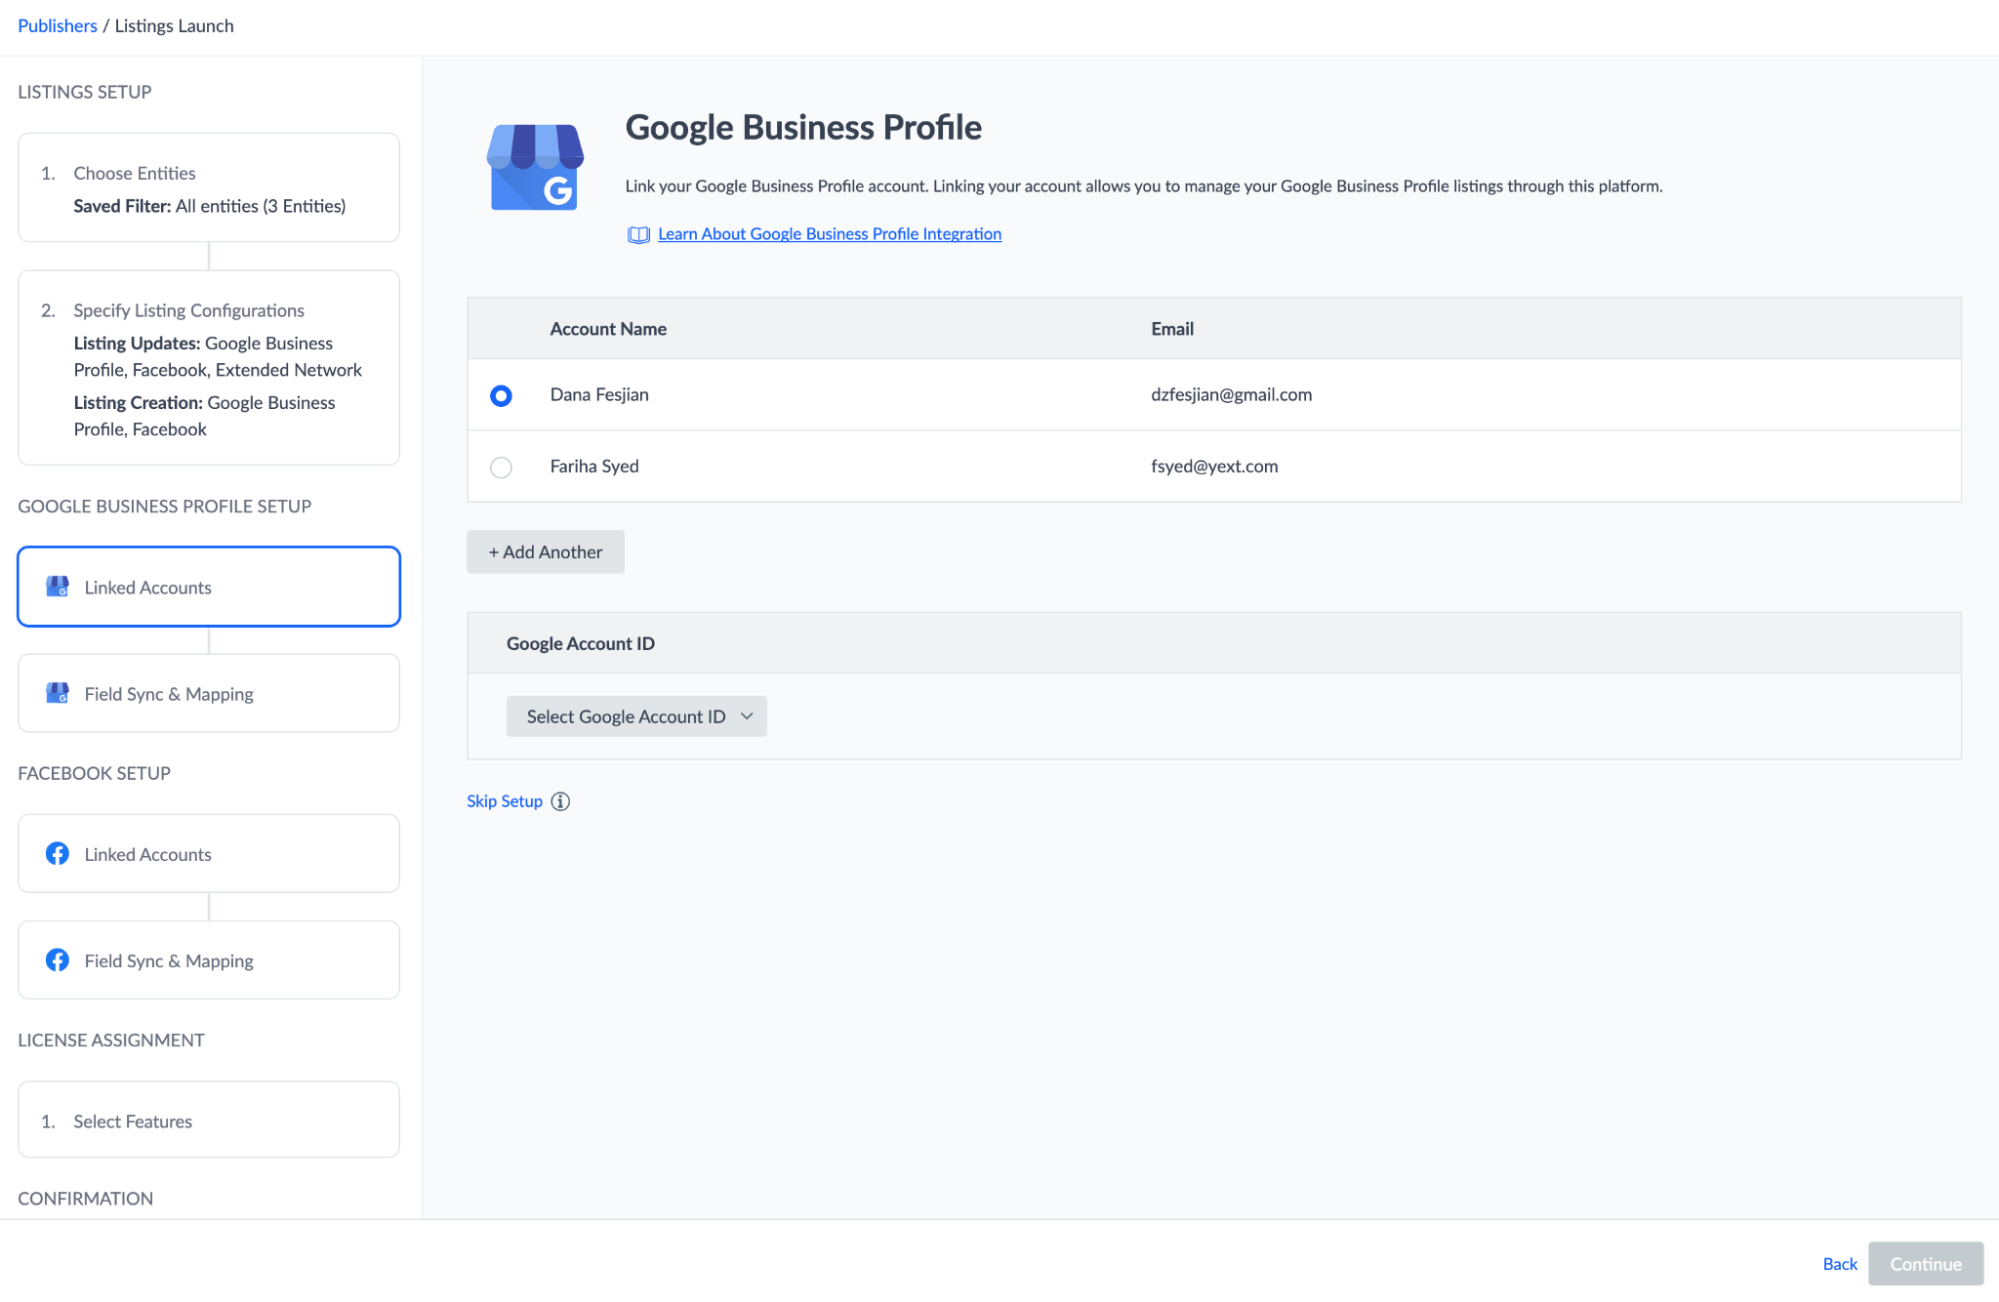Click the Field Sync & Mapping icon in Google setup

pyautogui.click(x=58, y=692)
